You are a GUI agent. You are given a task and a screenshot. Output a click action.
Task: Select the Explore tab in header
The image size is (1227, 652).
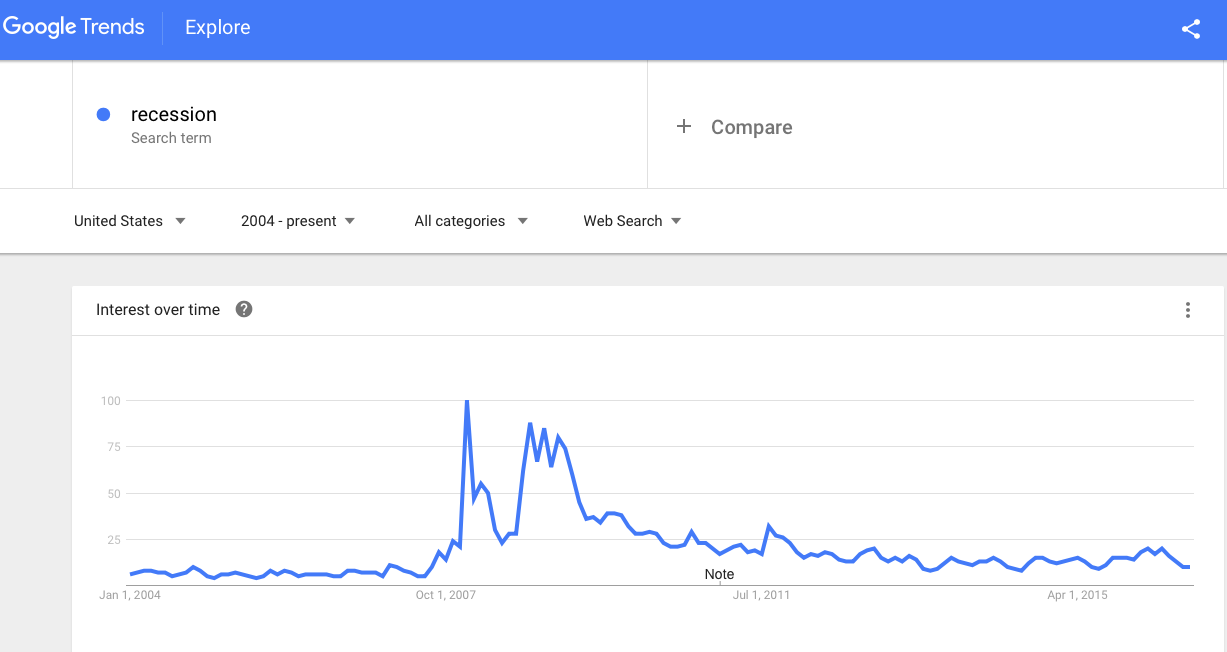[x=218, y=28]
